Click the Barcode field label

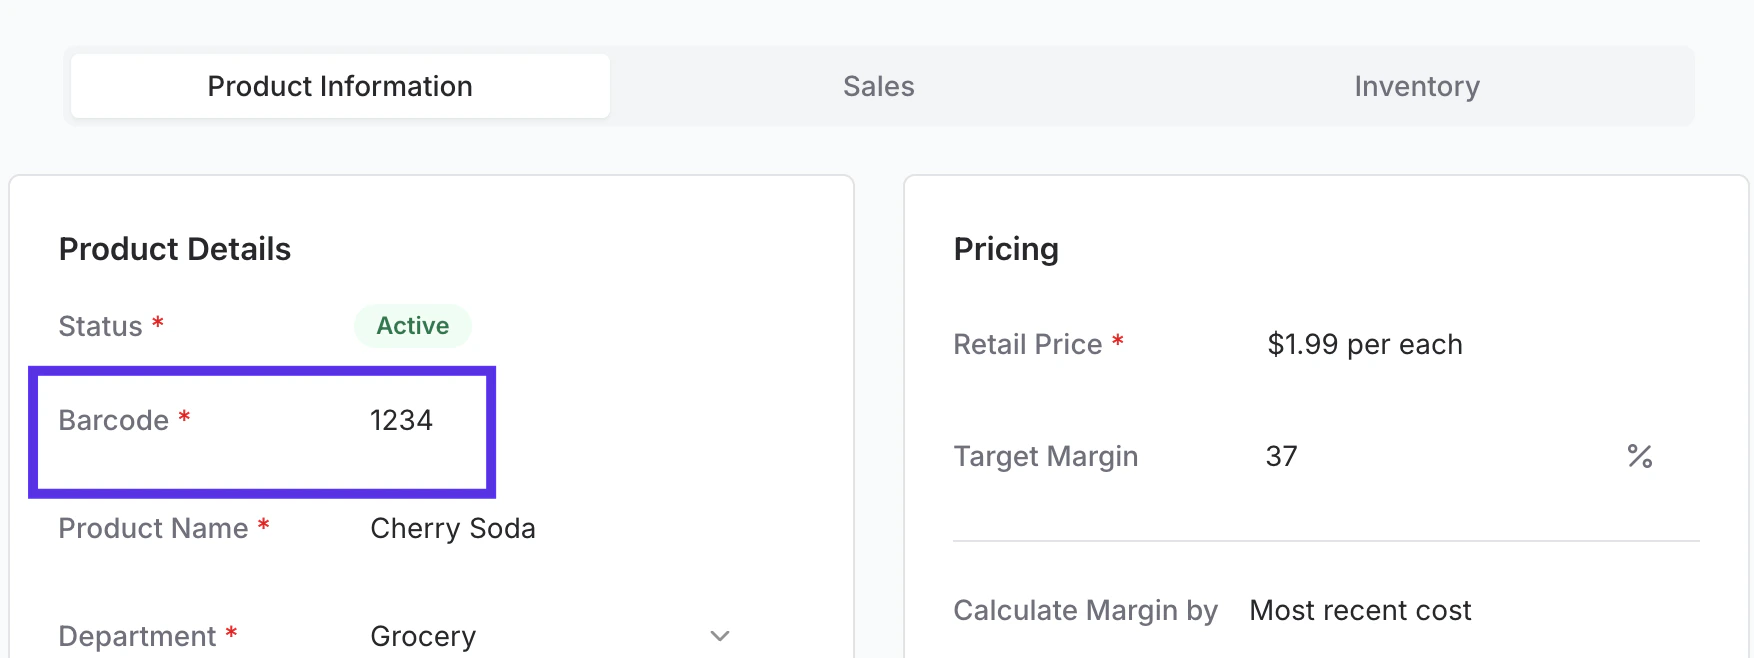coord(113,420)
